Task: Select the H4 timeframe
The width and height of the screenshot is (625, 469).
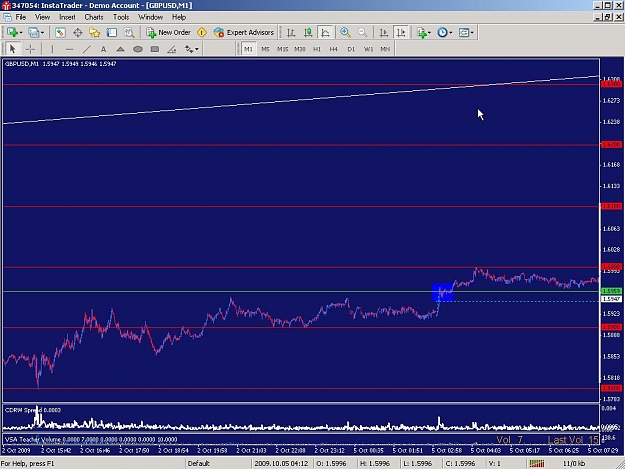Action: pos(334,49)
